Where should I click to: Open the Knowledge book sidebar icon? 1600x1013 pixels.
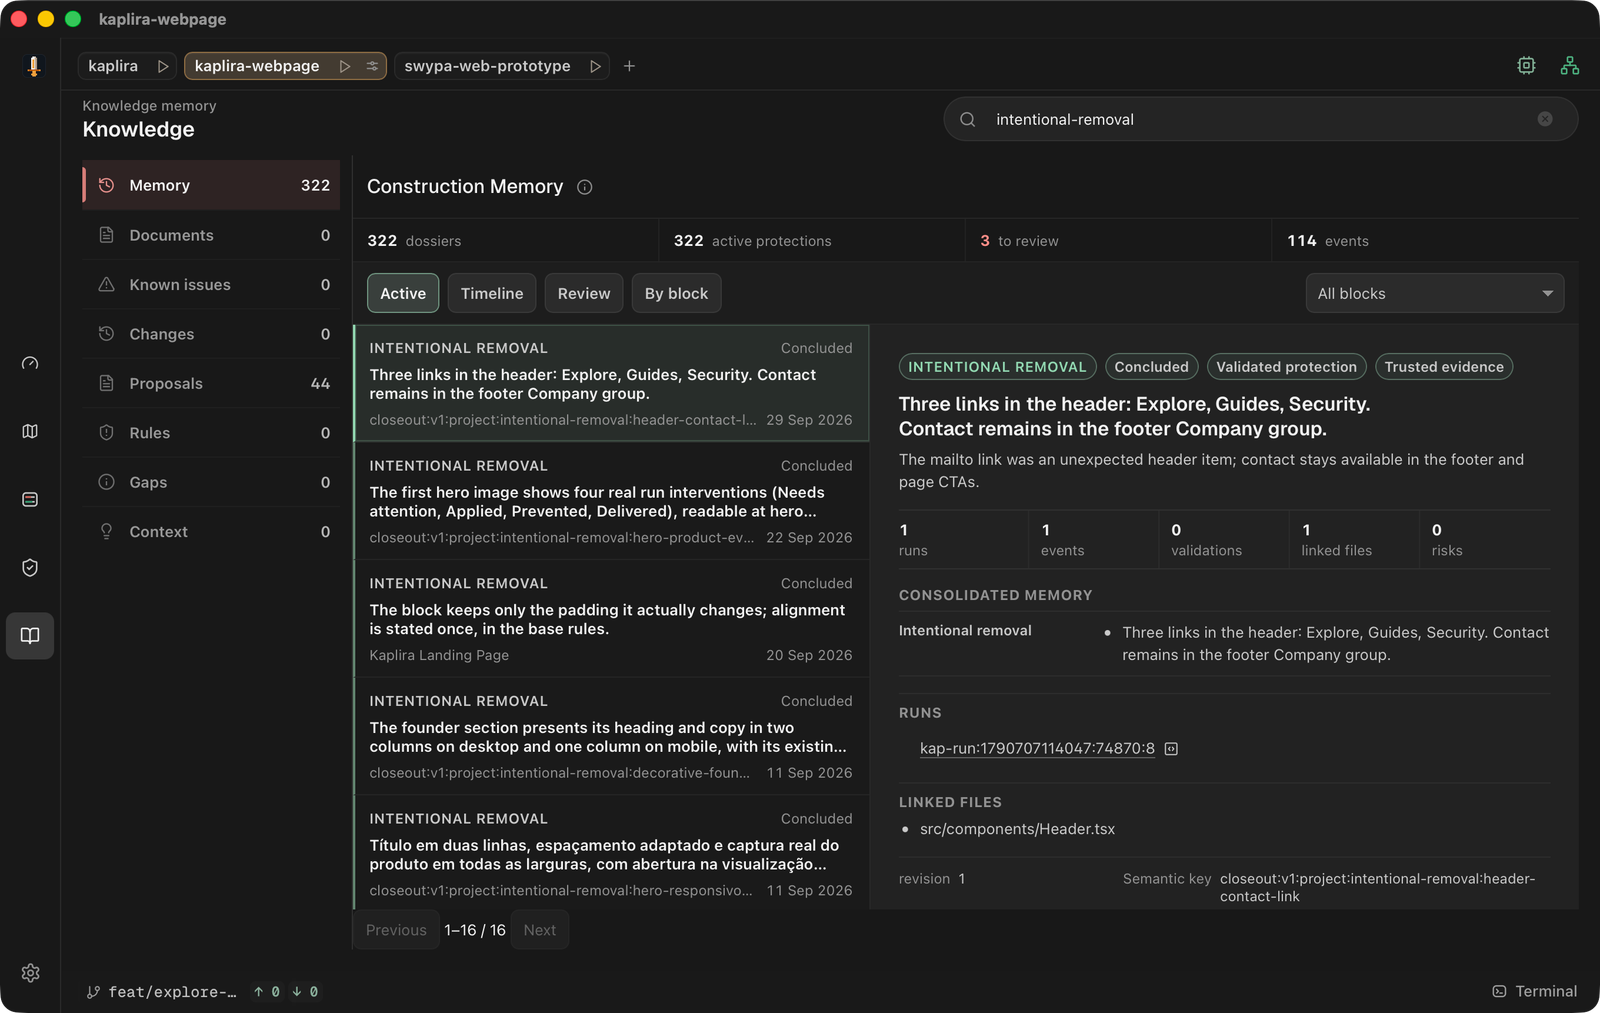pyautogui.click(x=30, y=636)
